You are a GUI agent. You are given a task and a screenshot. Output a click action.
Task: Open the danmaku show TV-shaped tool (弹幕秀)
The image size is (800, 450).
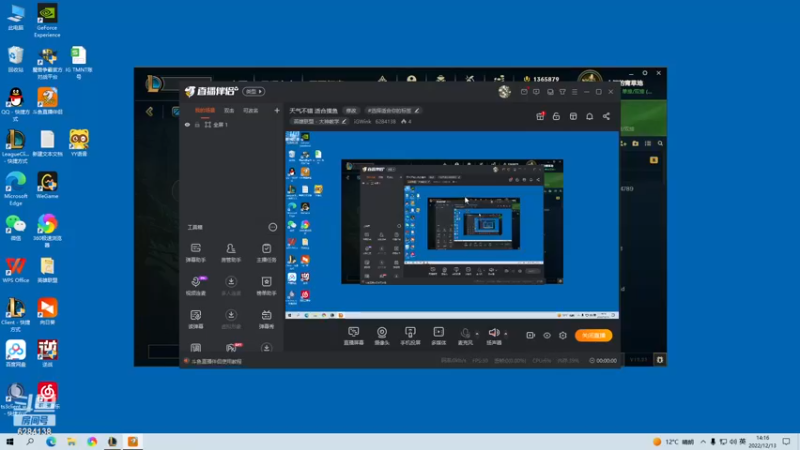266,319
